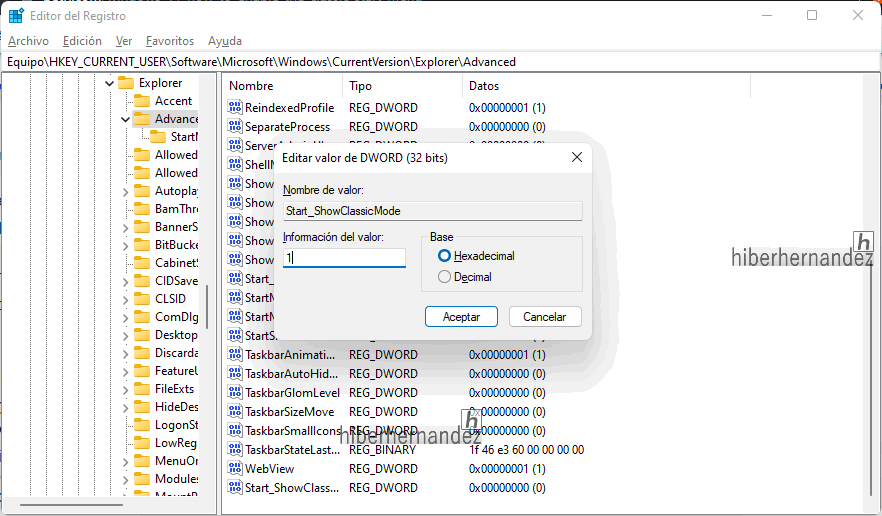Open the Edición menu
882x516 pixels.
(x=82, y=41)
